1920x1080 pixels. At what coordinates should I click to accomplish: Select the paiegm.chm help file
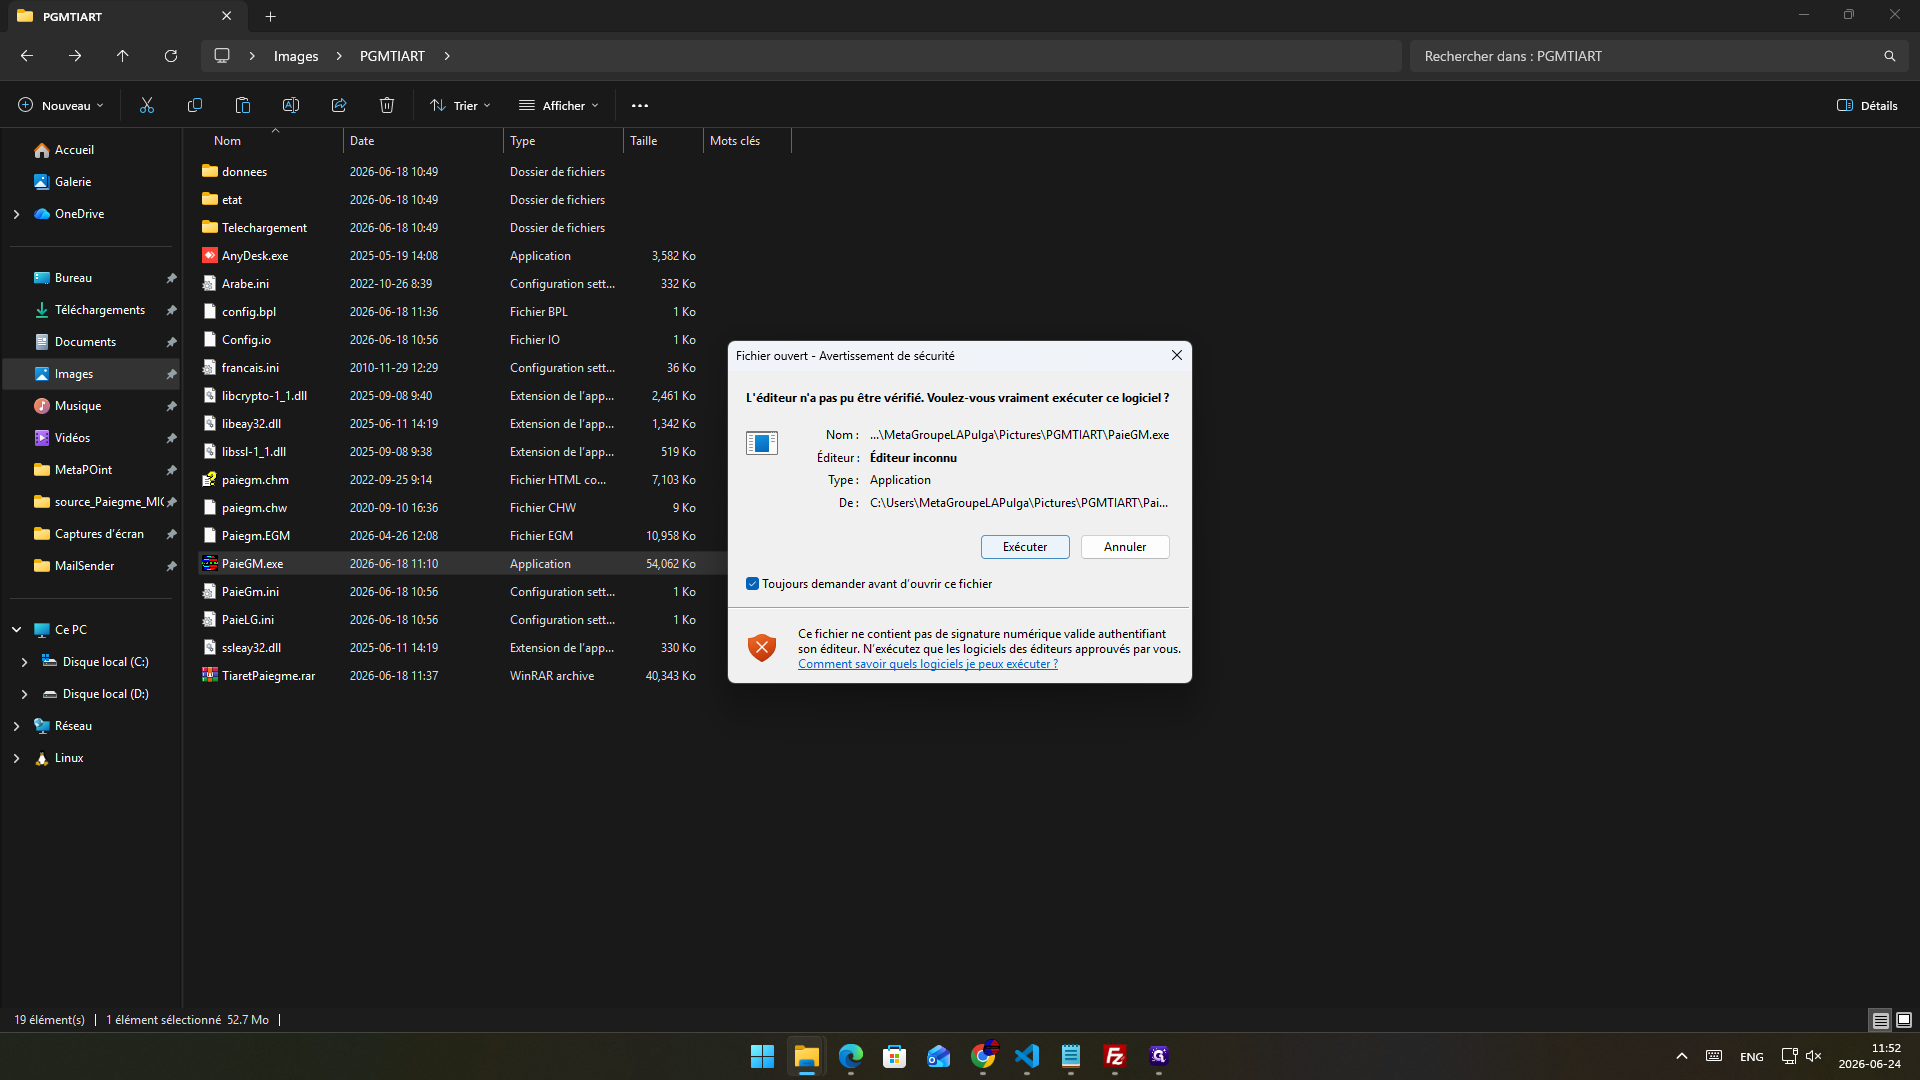pos(255,480)
